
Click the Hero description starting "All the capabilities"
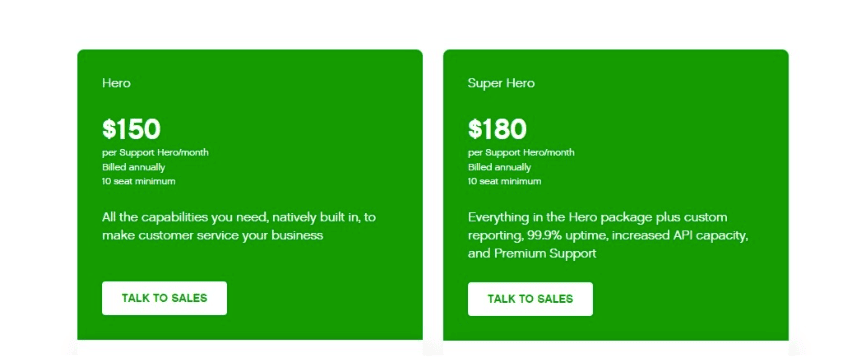pyautogui.click(x=239, y=227)
